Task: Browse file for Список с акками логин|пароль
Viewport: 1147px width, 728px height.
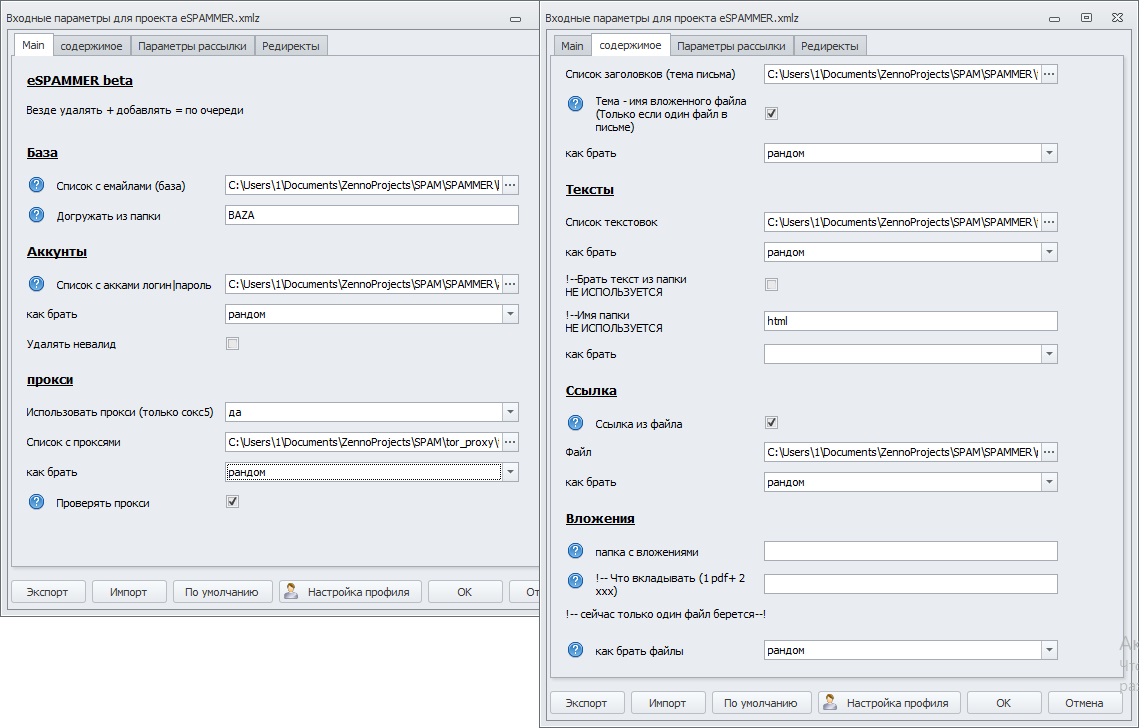Action: pyautogui.click(x=511, y=284)
